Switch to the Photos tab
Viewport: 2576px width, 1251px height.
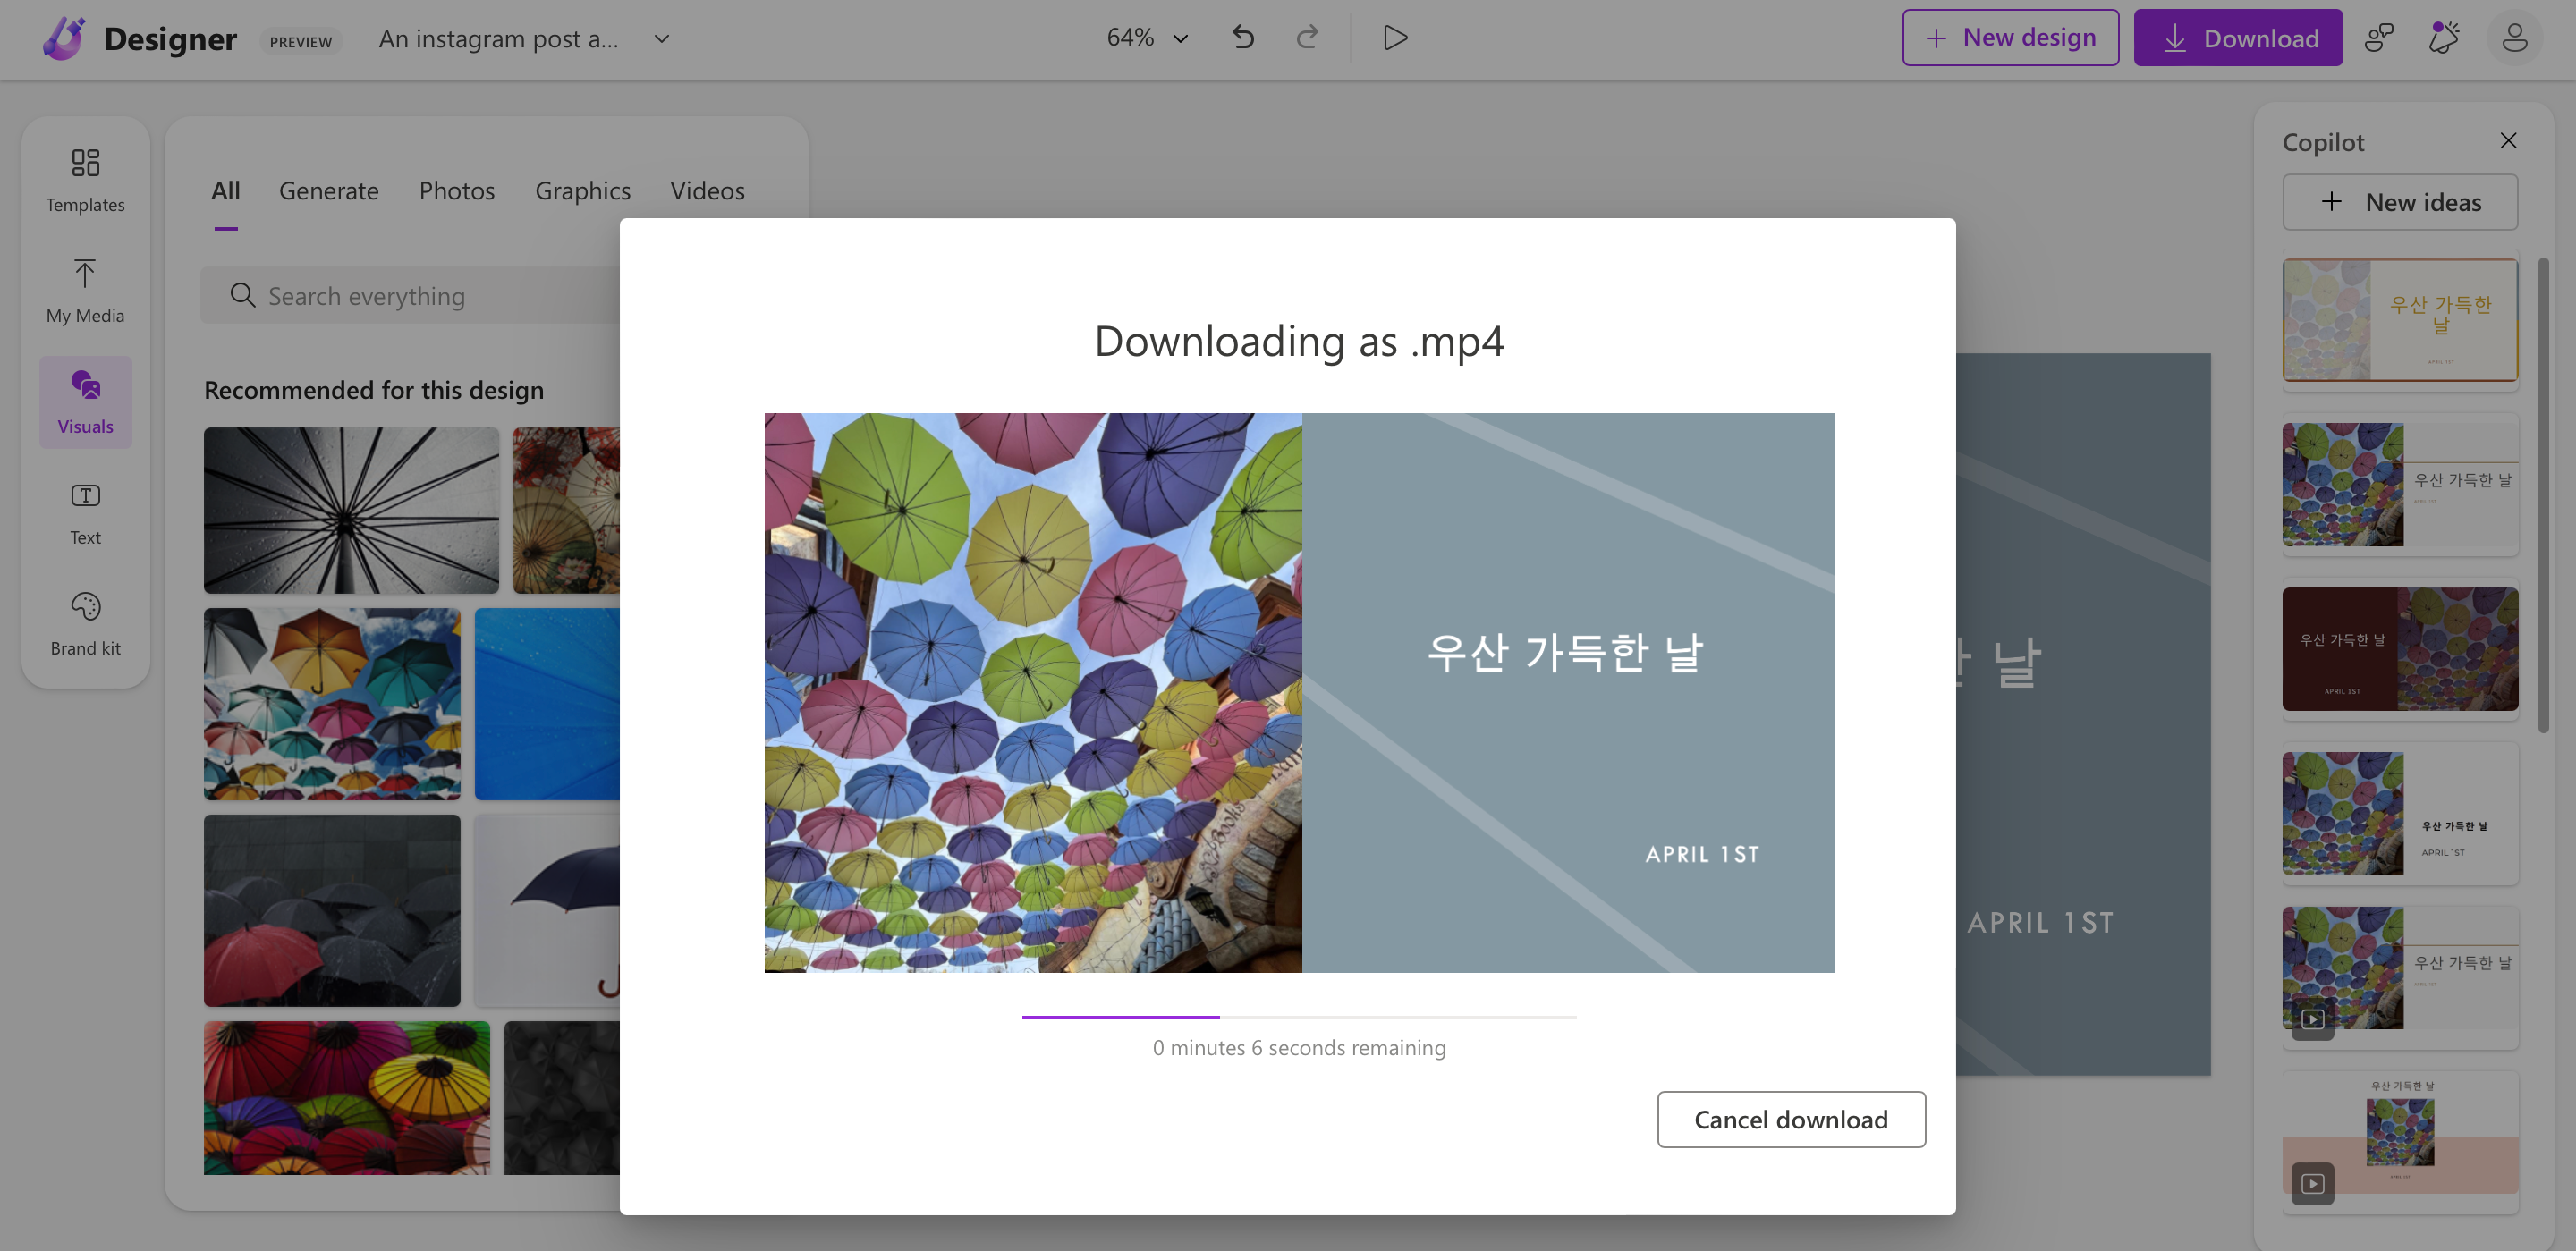pos(456,190)
